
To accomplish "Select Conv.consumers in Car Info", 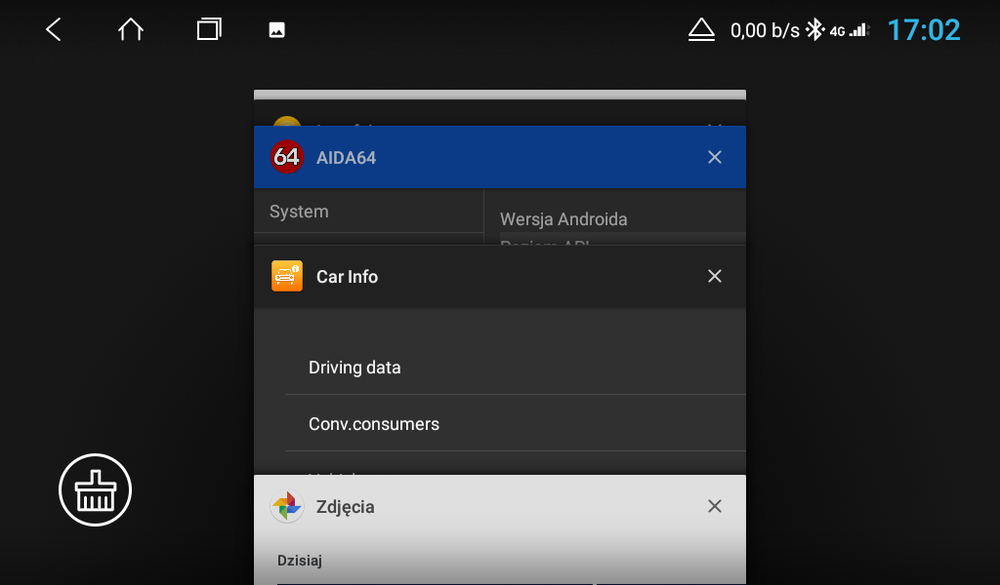I will pyautogui.click(x=374, y=424).
